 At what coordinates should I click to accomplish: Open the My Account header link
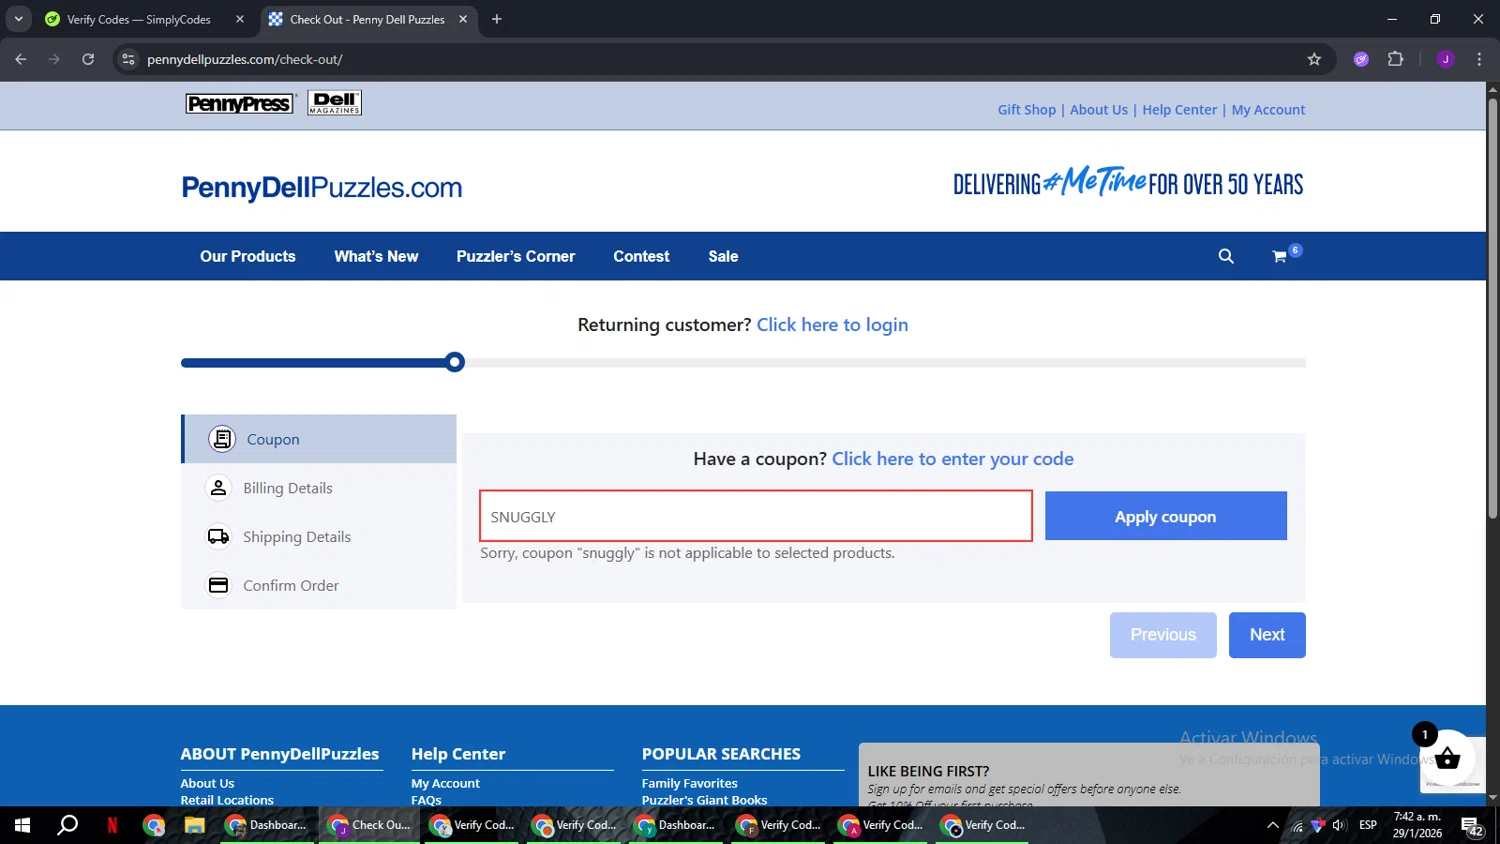coord(1268,110)
